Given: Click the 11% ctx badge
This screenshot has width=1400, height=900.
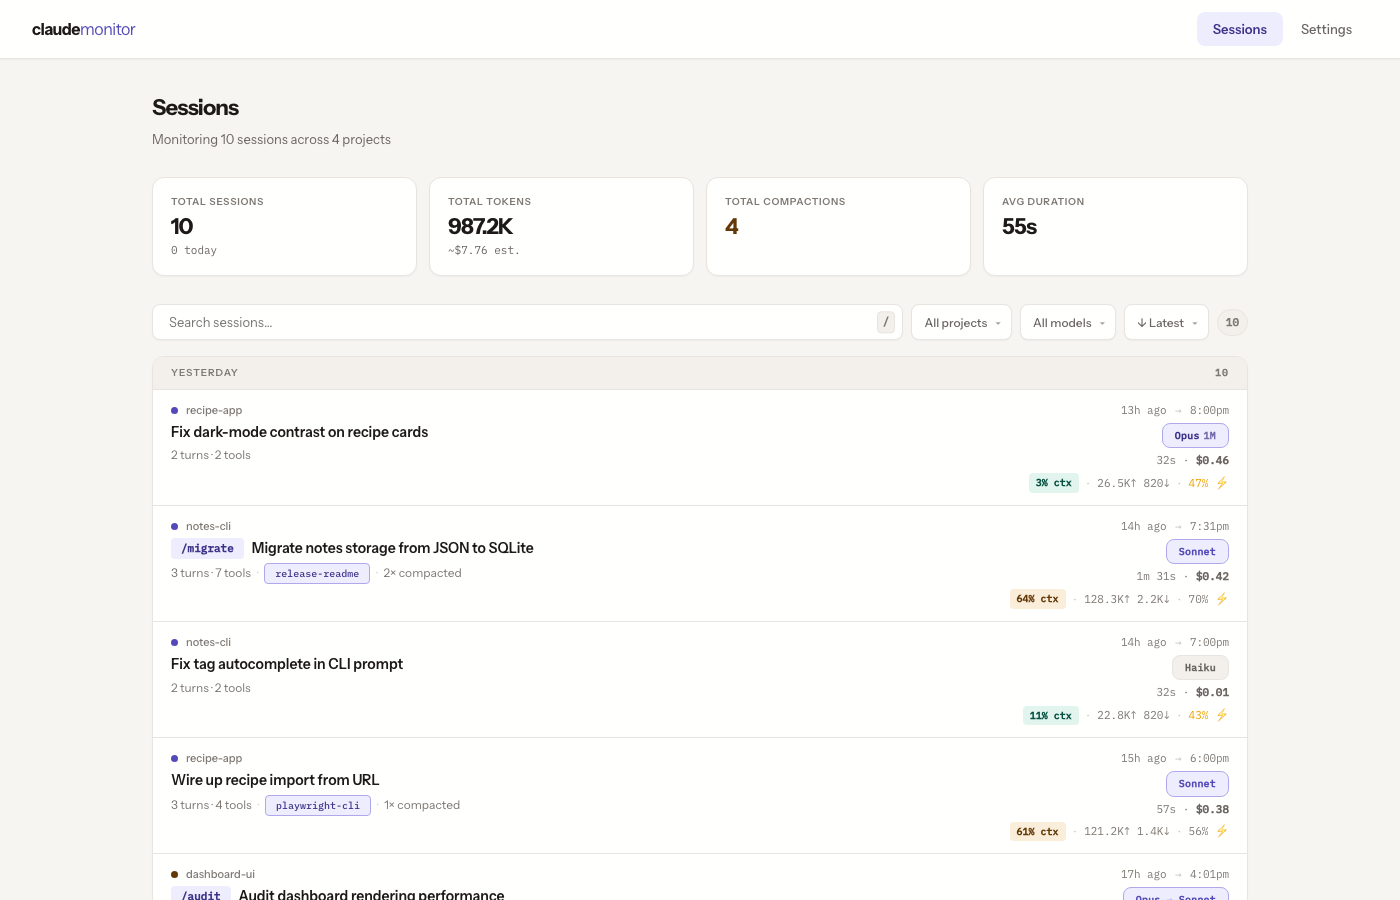Looking at the screenshot, I should tap(1051, 715).
